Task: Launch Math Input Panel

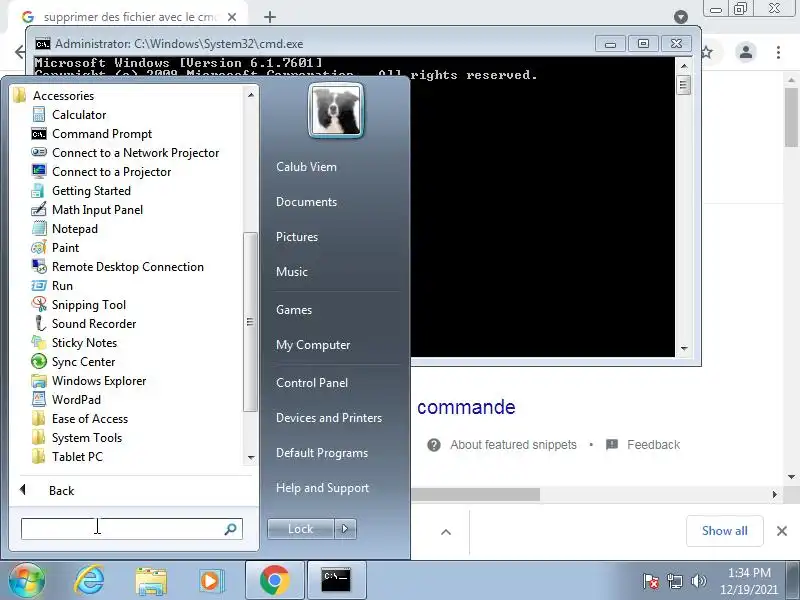Action: [88, 210]
